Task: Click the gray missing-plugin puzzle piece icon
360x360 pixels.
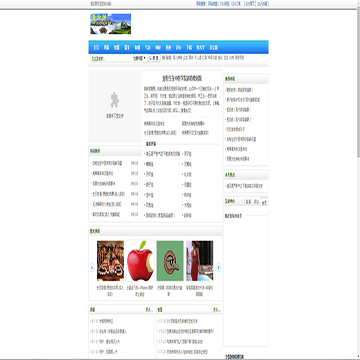Action: pyautogui.click(x=115, y=100)
